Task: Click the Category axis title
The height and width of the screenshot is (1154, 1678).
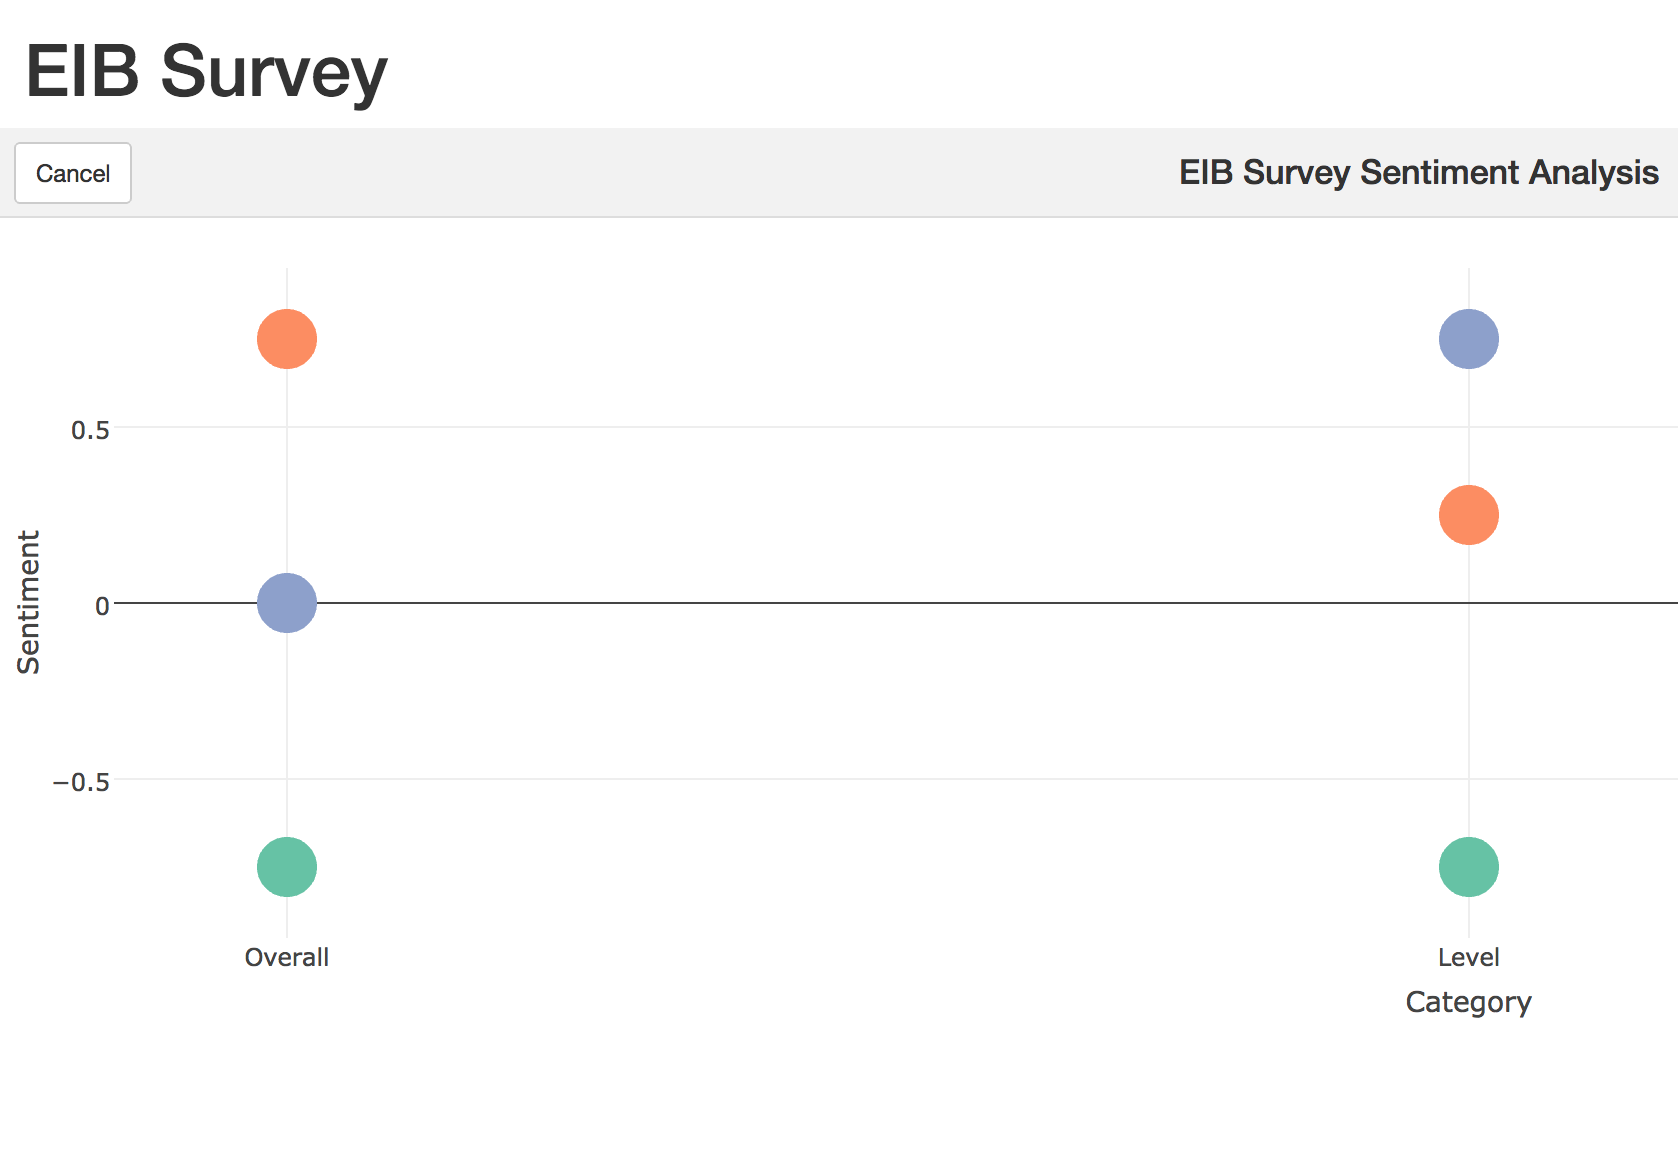Action: pyautogui.click(x=1469, y=1002)
